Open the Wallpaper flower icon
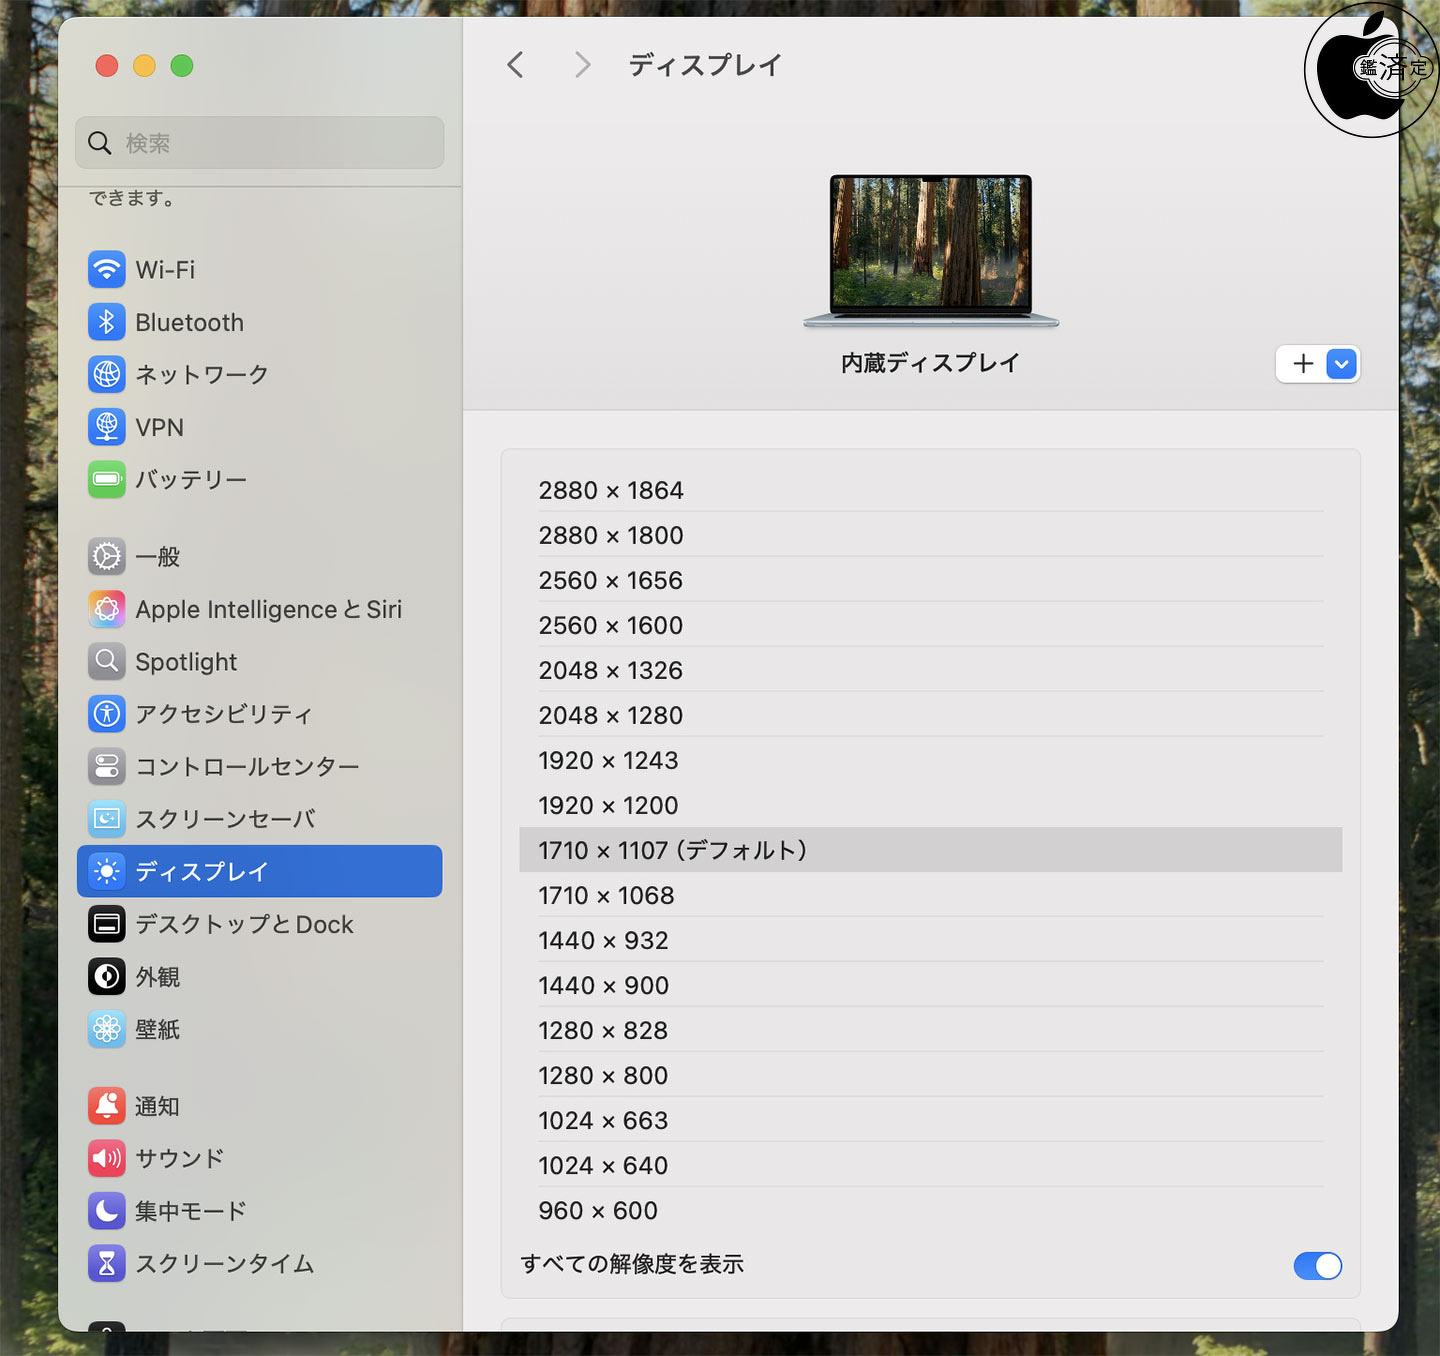Viewport: 1440px width, 1356px height. [107, 1029]
